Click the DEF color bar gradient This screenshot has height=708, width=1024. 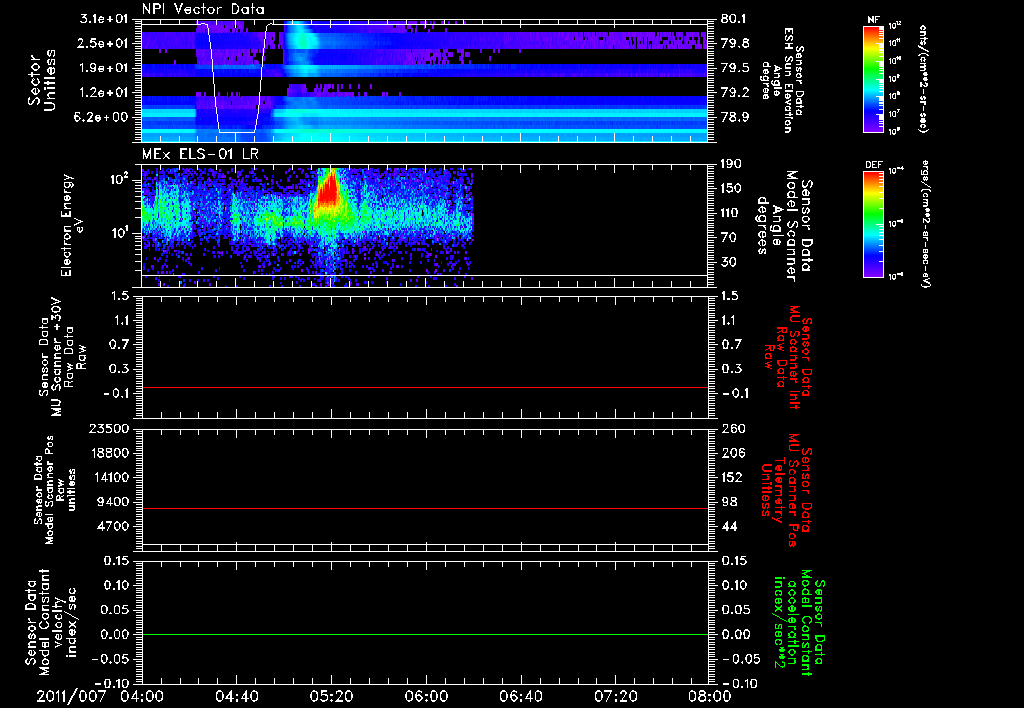coord(873,223)
